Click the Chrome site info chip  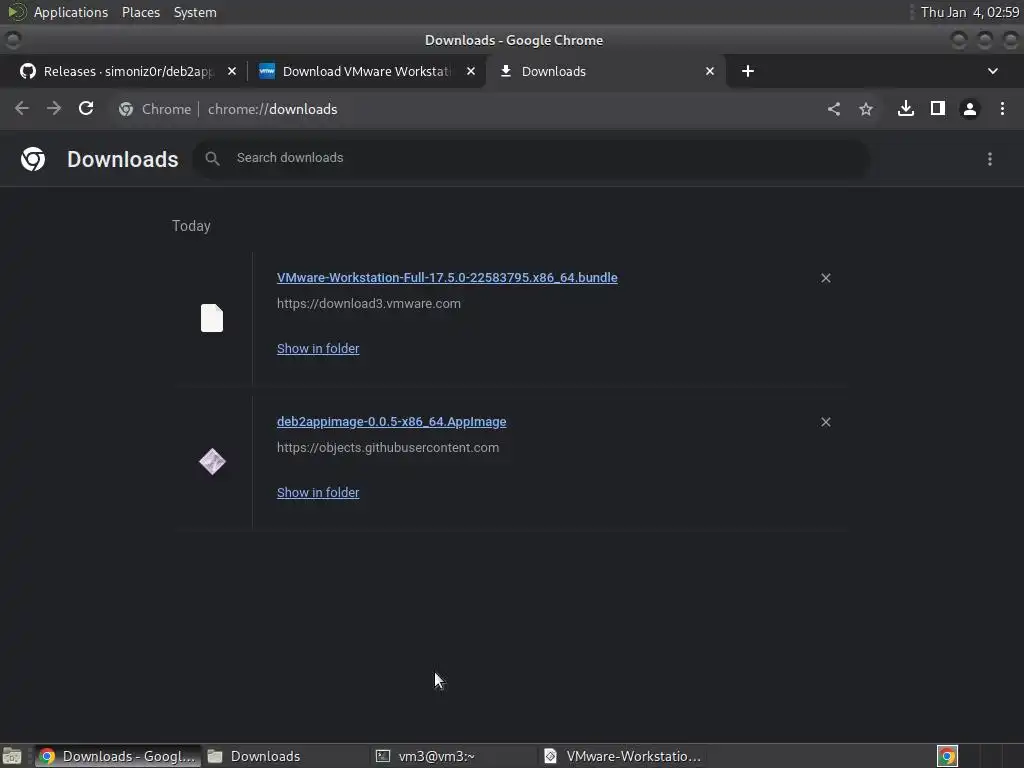155,109
